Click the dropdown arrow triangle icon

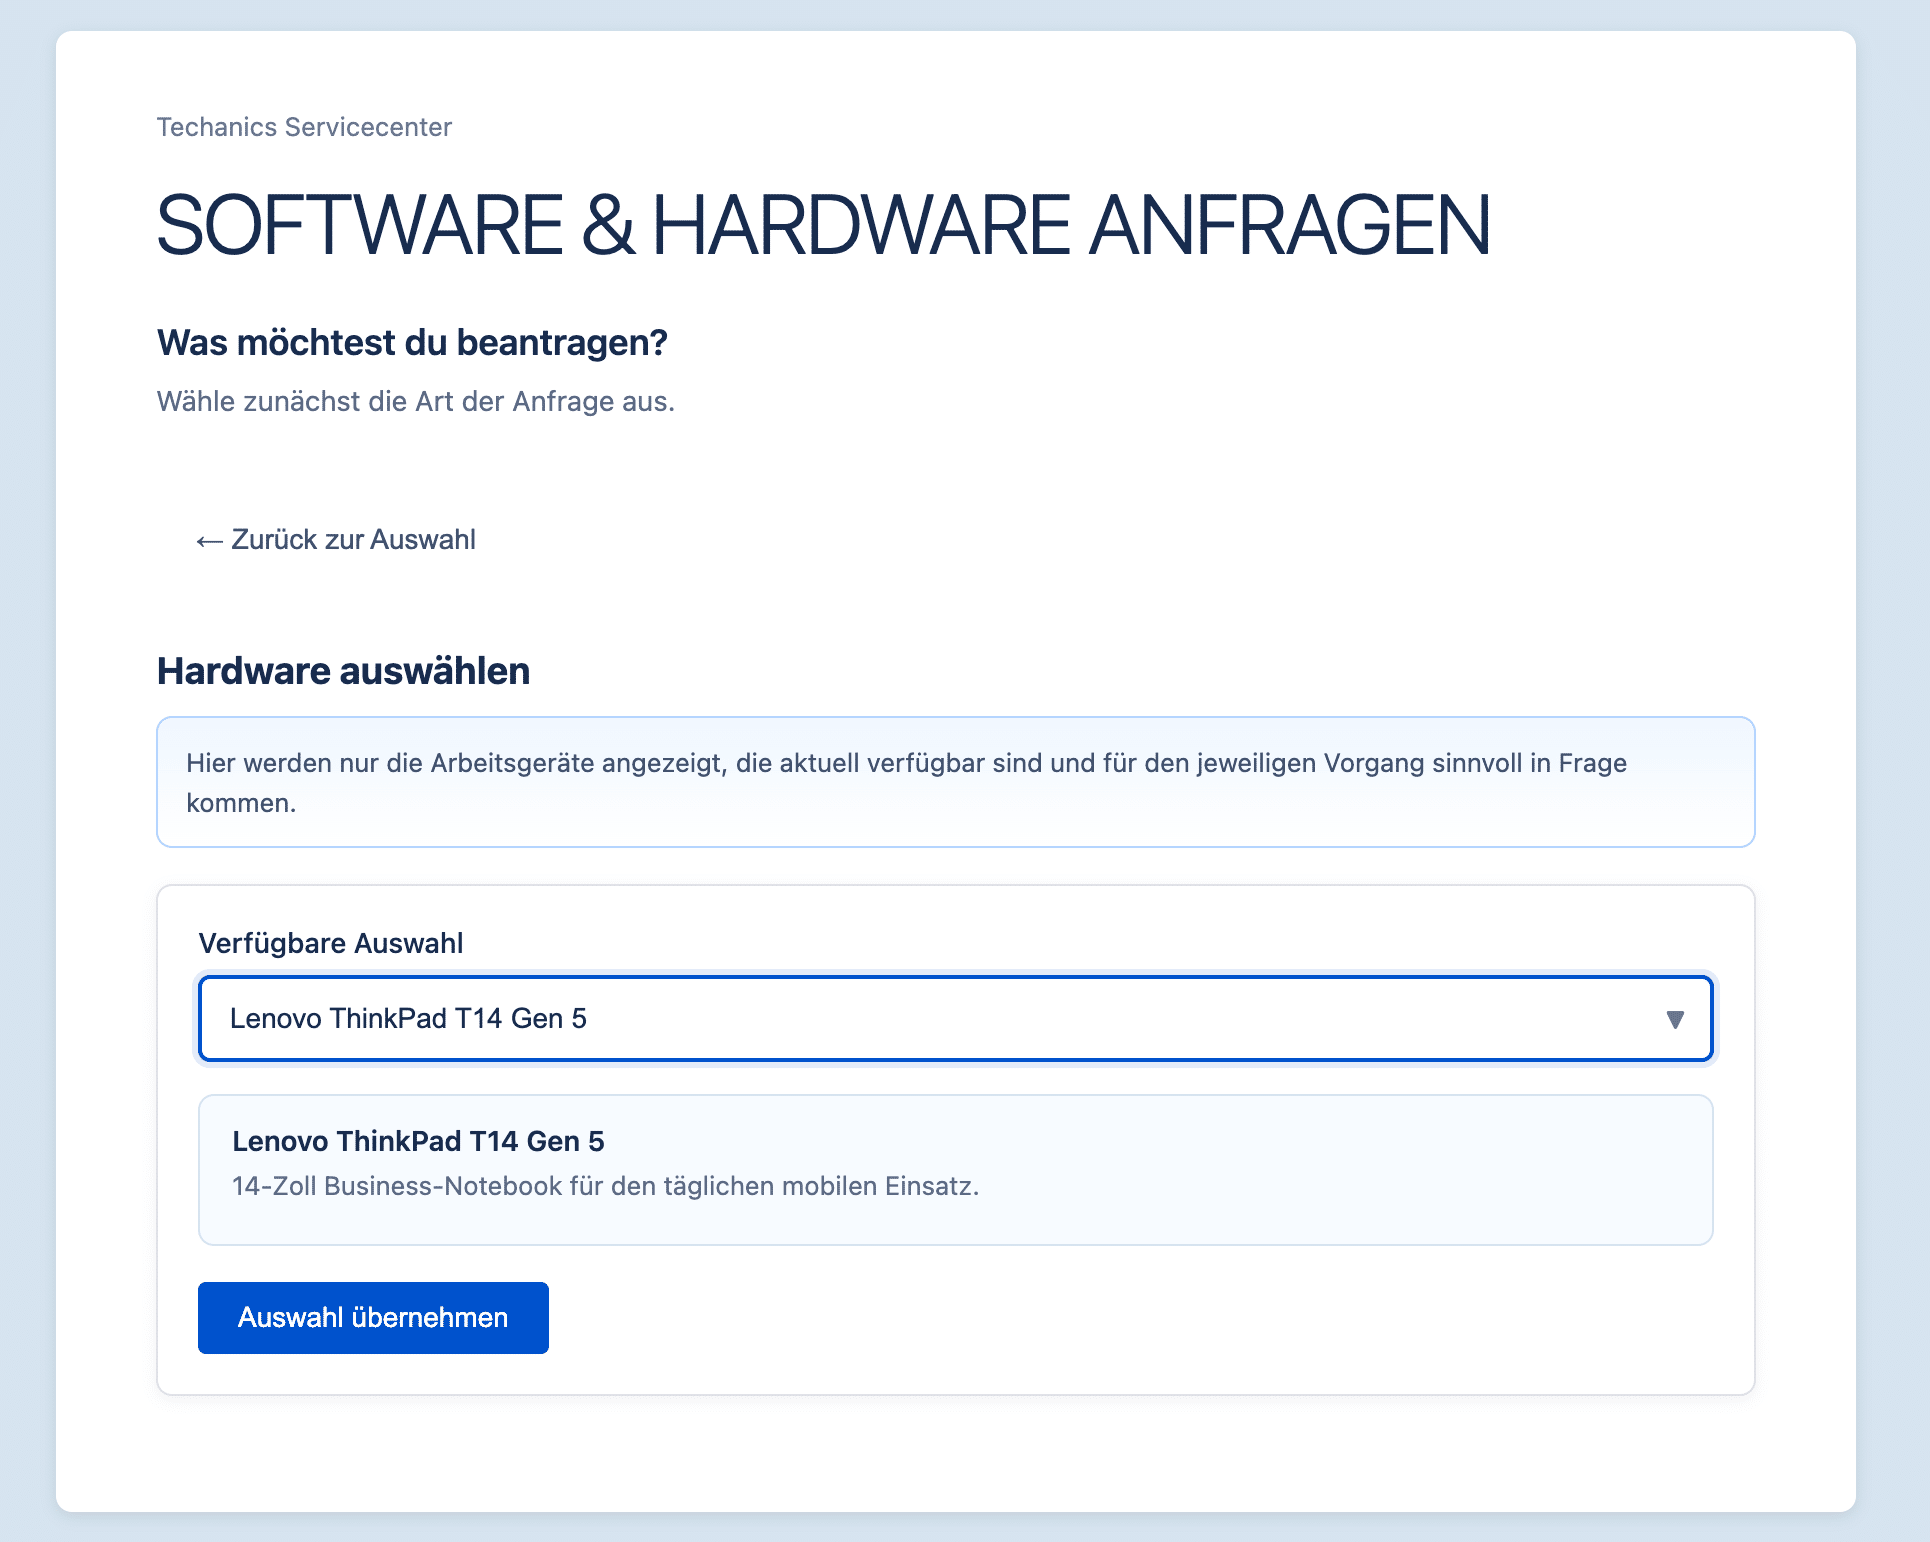tap(1675, 1019)
